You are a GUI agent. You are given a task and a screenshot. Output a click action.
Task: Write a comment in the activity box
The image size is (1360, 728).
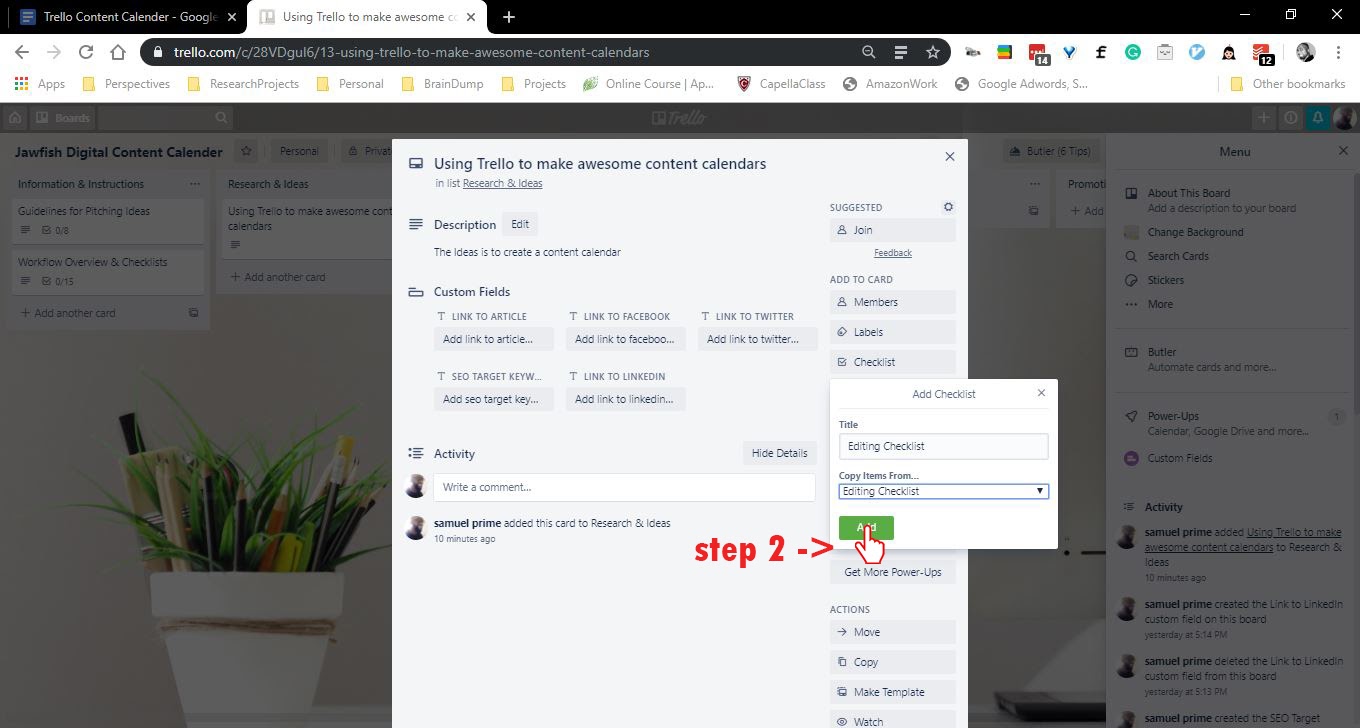pyautogui.click(x=624, y=487)
